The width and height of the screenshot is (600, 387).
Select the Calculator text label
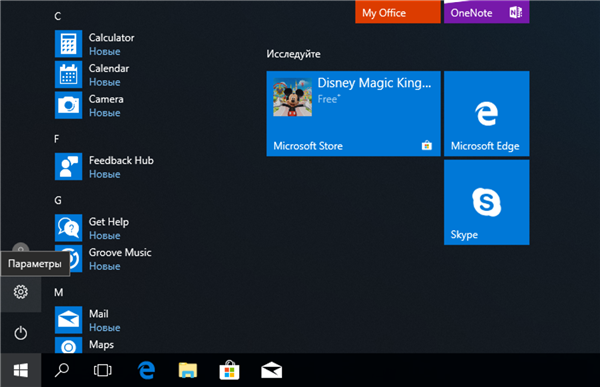coord(112,38)
